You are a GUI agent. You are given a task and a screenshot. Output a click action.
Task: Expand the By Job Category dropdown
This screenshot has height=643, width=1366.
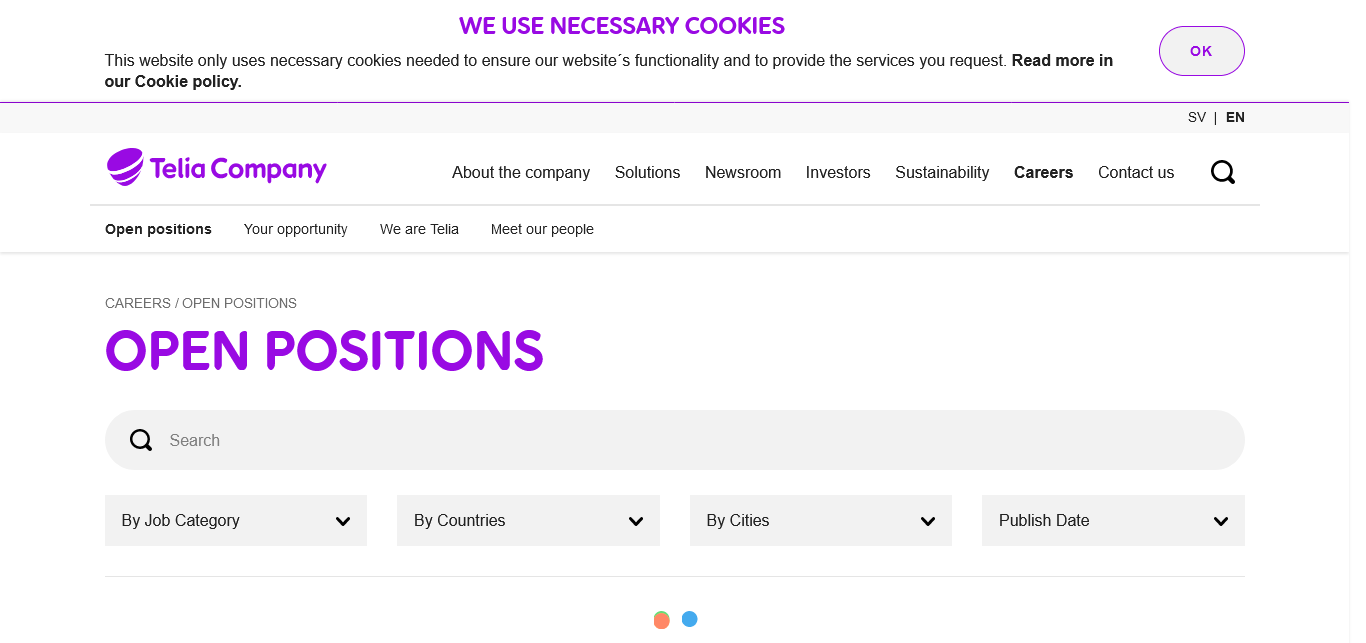pos(236,520)
